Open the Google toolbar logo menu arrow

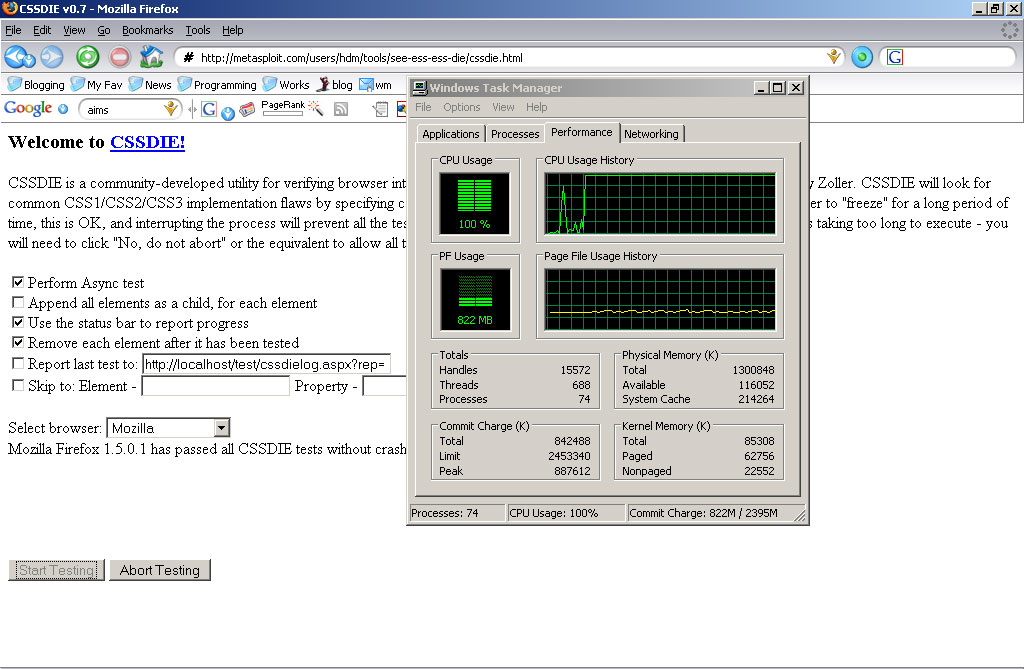pyautogui.click(x=63, y=109)
